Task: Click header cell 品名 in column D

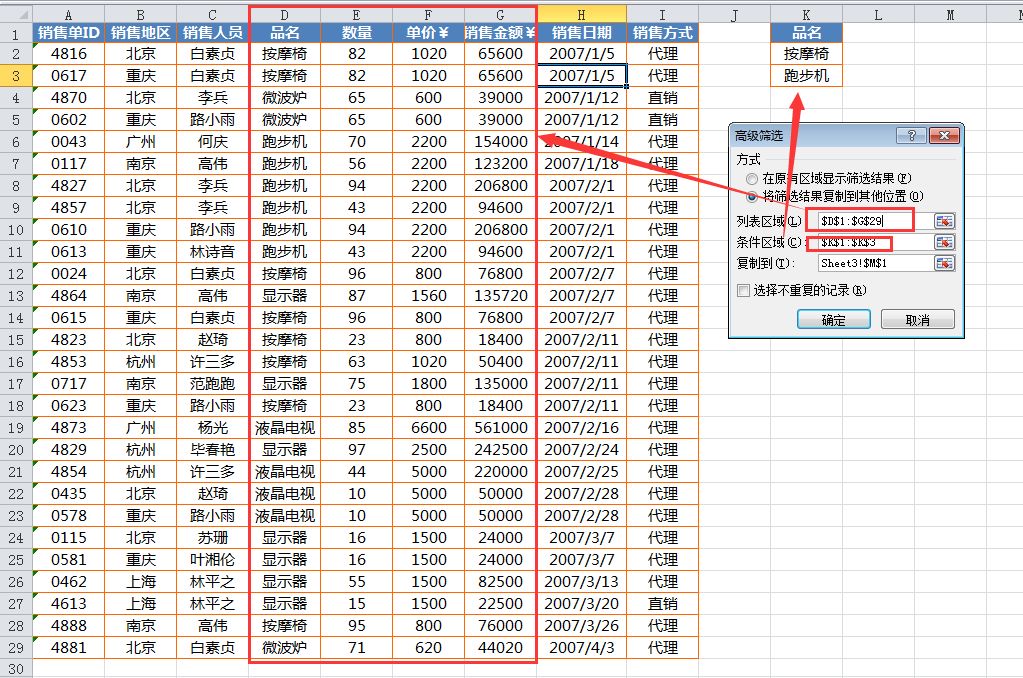Action: click(x=284, y=33)
